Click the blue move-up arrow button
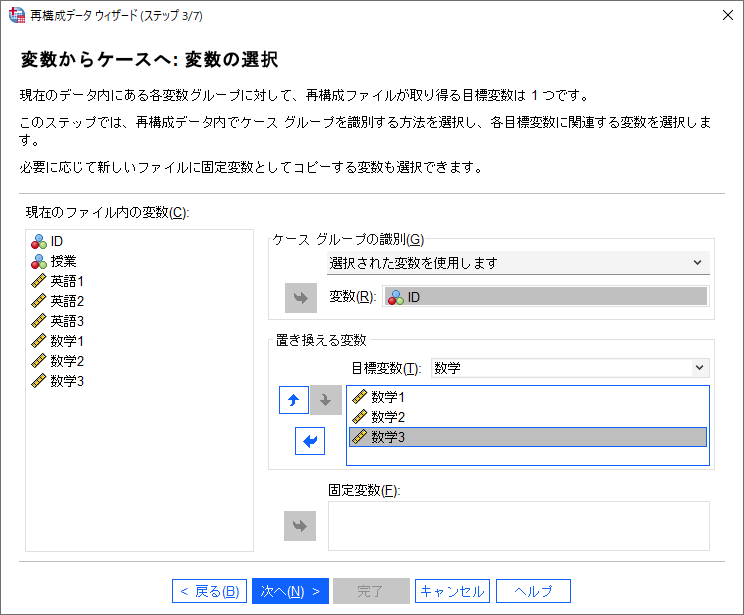 click(x=293, y=400)
